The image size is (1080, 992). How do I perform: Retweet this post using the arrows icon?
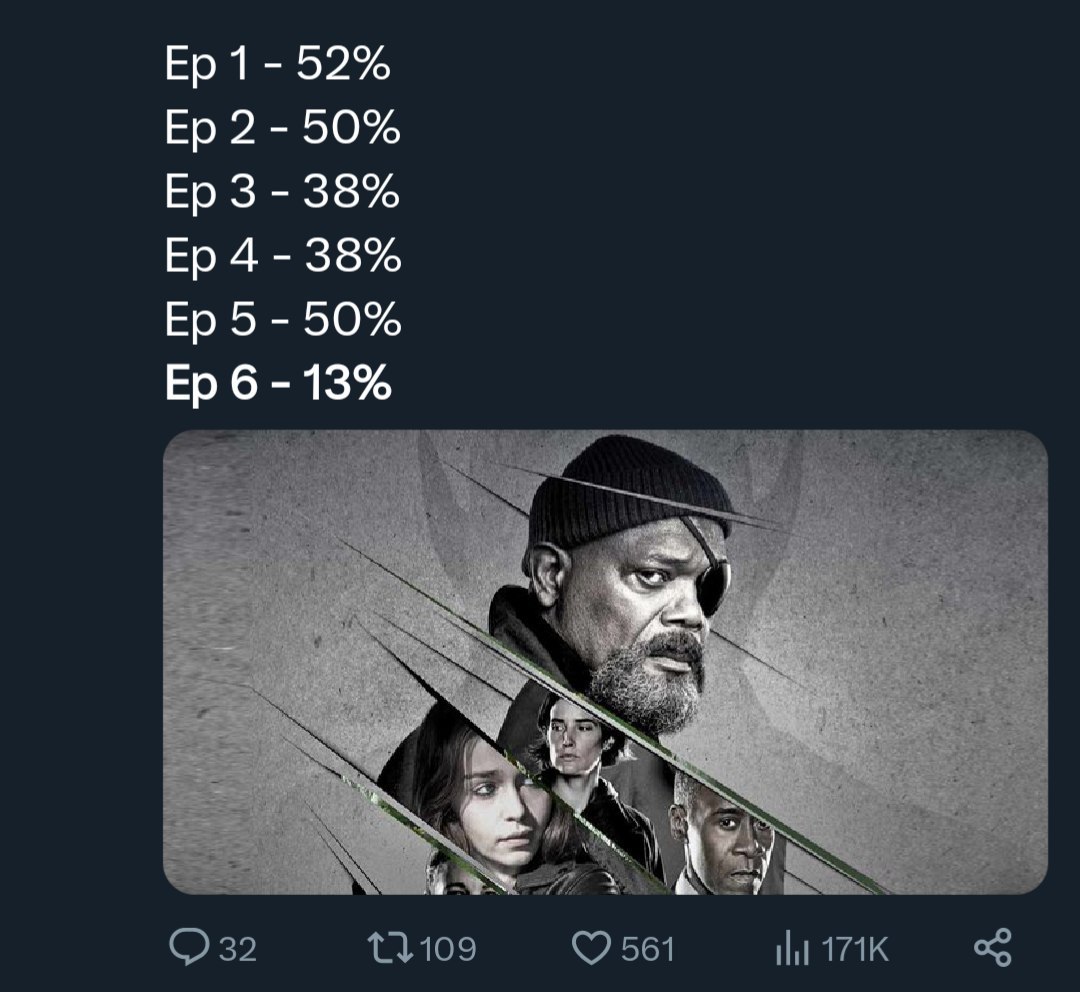pyautogui.click(x=390, y=948)
